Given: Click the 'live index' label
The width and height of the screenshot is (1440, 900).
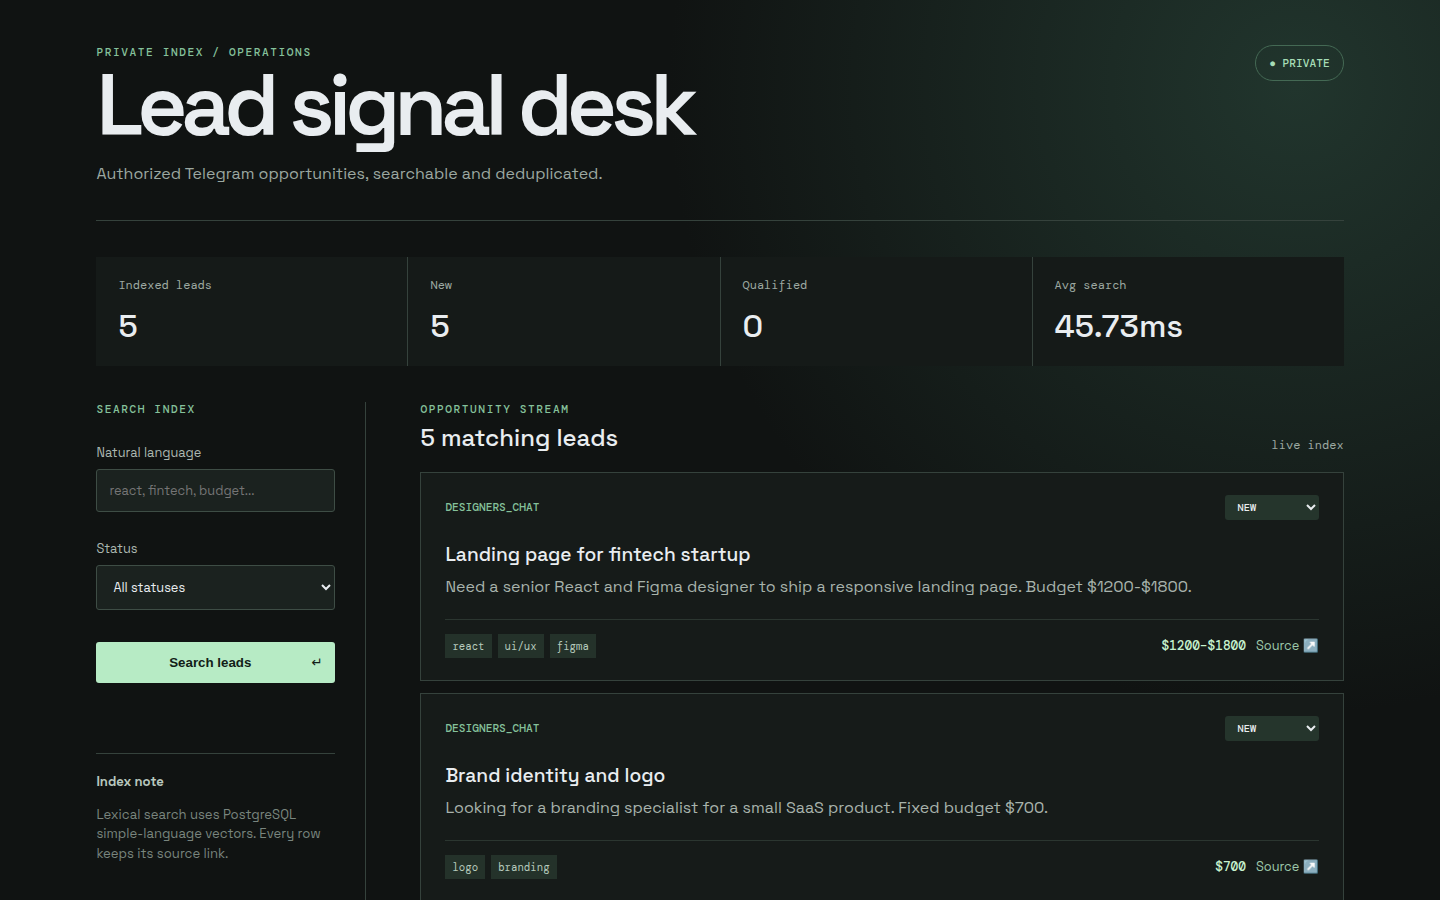Looking at the screenshot, I should tap(1307, 445).
